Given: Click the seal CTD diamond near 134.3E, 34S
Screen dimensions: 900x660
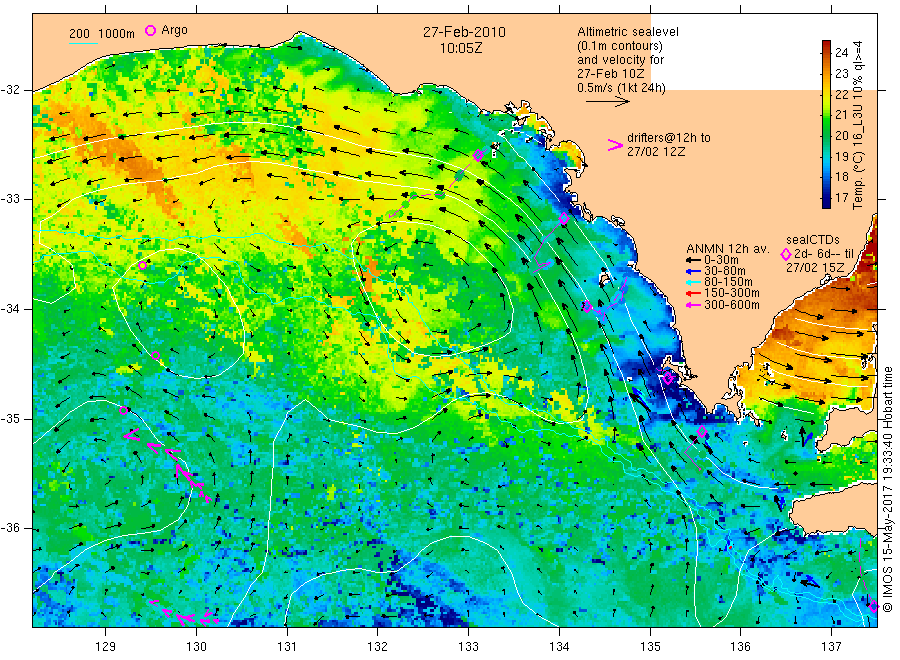Looking at the screenshot, I should (587, 306).
